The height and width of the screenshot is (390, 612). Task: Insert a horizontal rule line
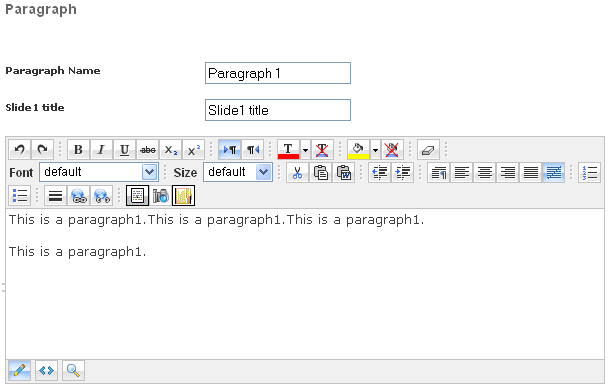coord(55,196)
